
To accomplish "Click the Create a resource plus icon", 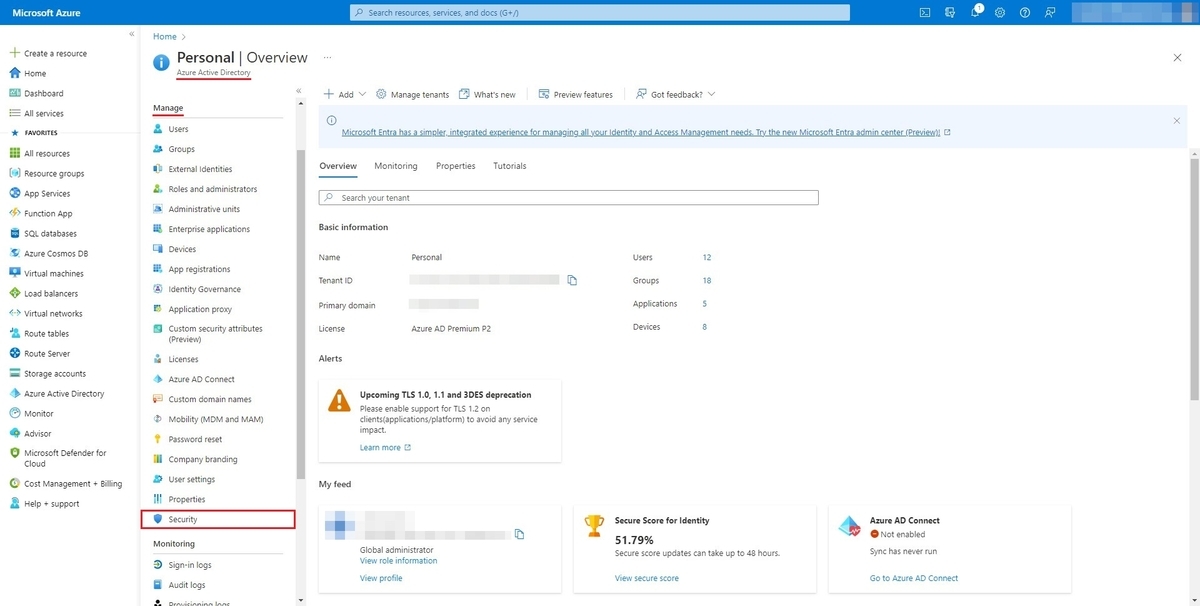I will tap(15, 53).
